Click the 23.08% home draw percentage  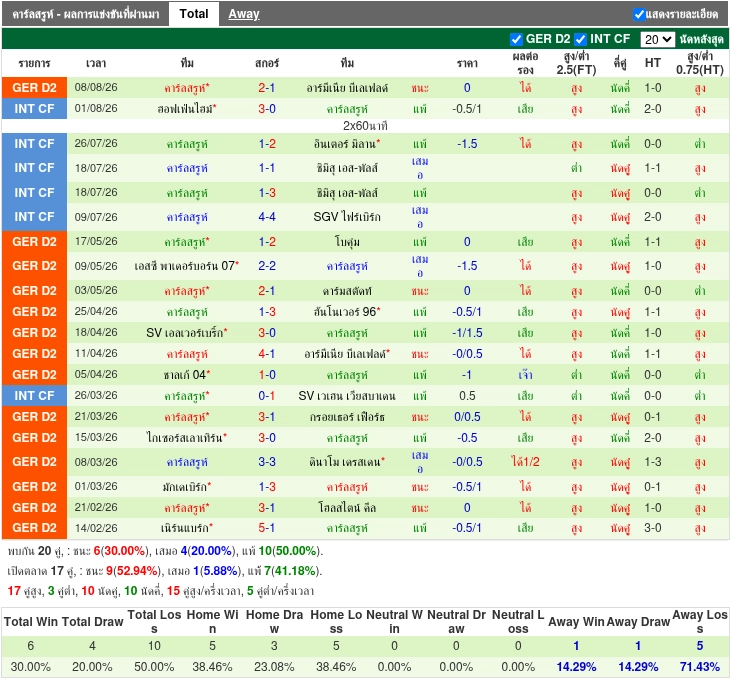(274, 667)
